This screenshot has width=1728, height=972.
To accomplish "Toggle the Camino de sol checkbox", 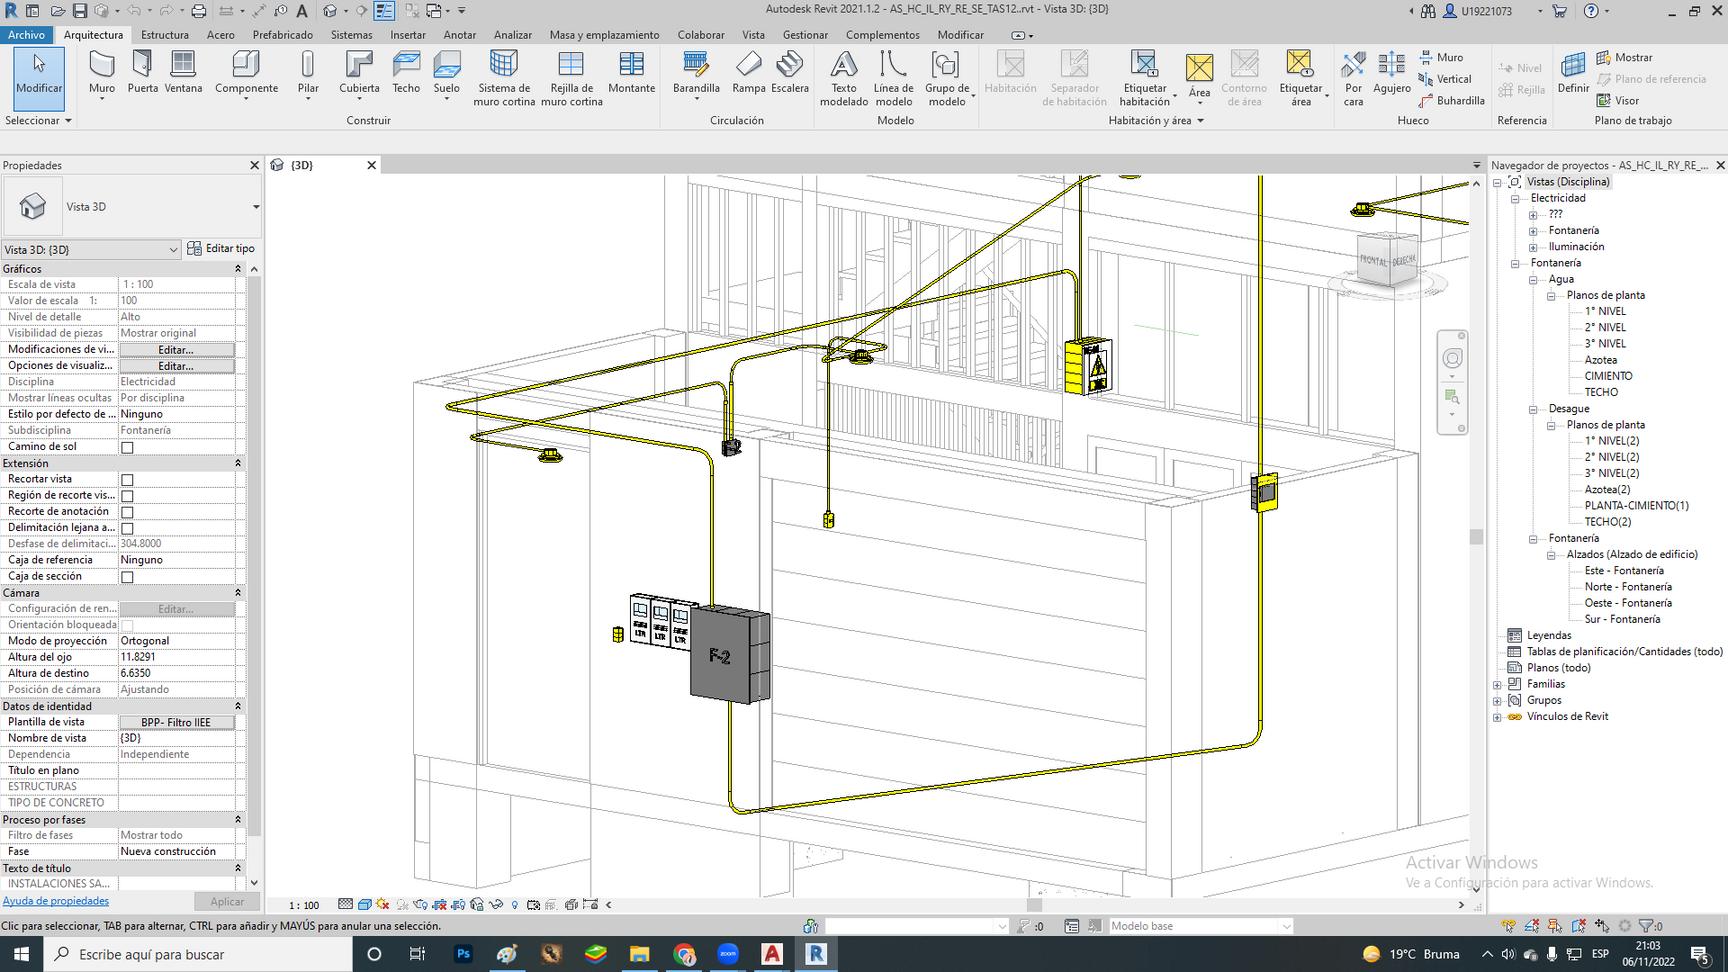I will [x=127, y=447].
